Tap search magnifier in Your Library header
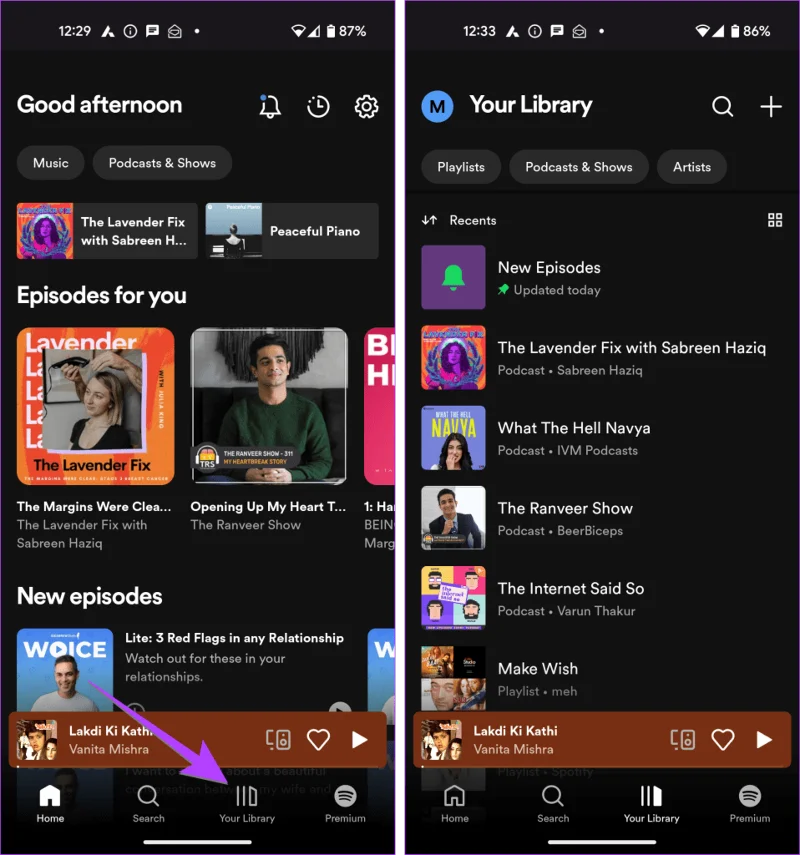This screenshot has width=800, height=855. [722, 106]
